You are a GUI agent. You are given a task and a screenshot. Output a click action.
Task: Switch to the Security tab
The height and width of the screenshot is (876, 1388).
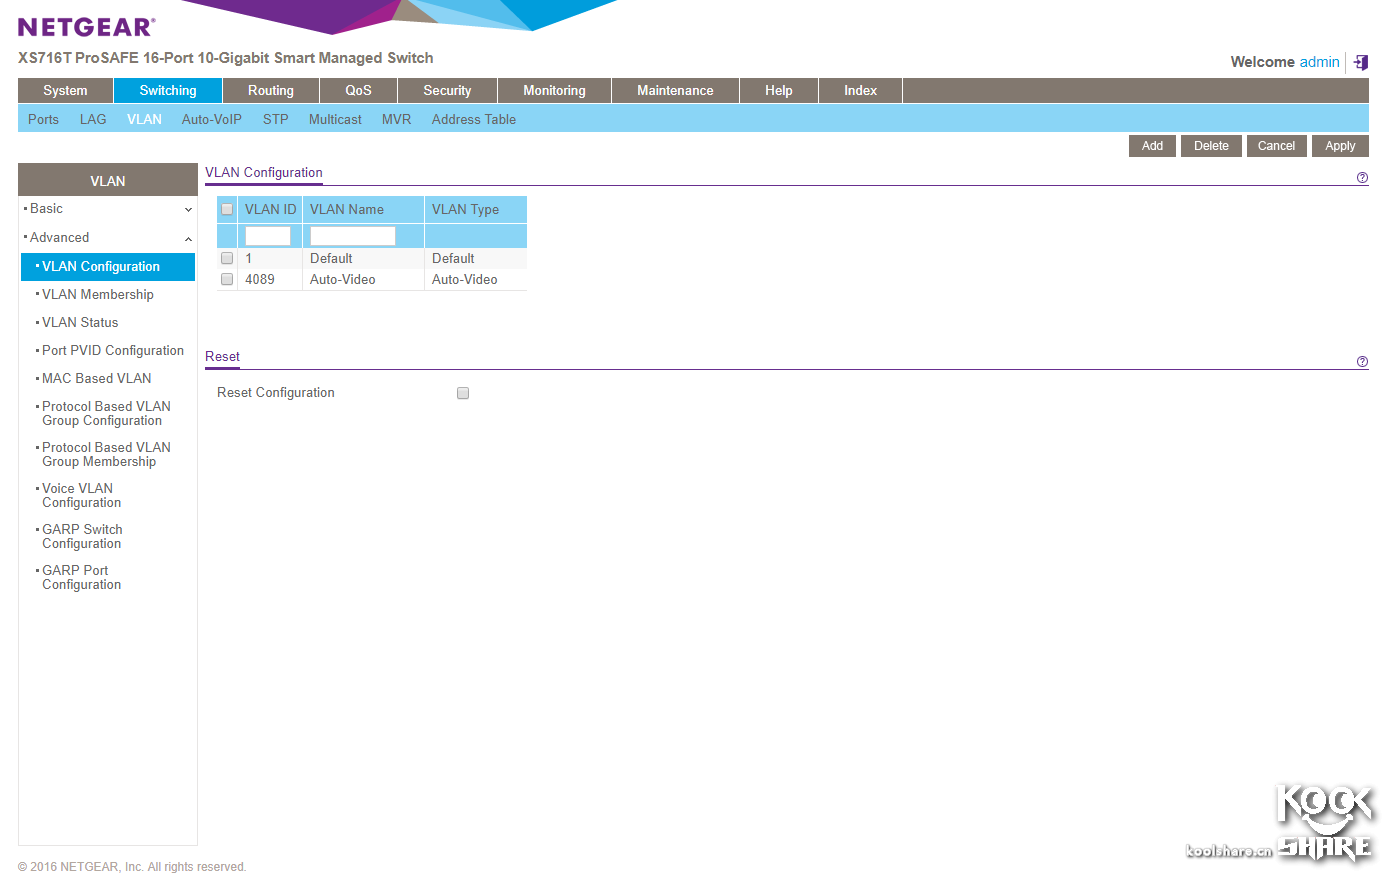tap(447, 91)
